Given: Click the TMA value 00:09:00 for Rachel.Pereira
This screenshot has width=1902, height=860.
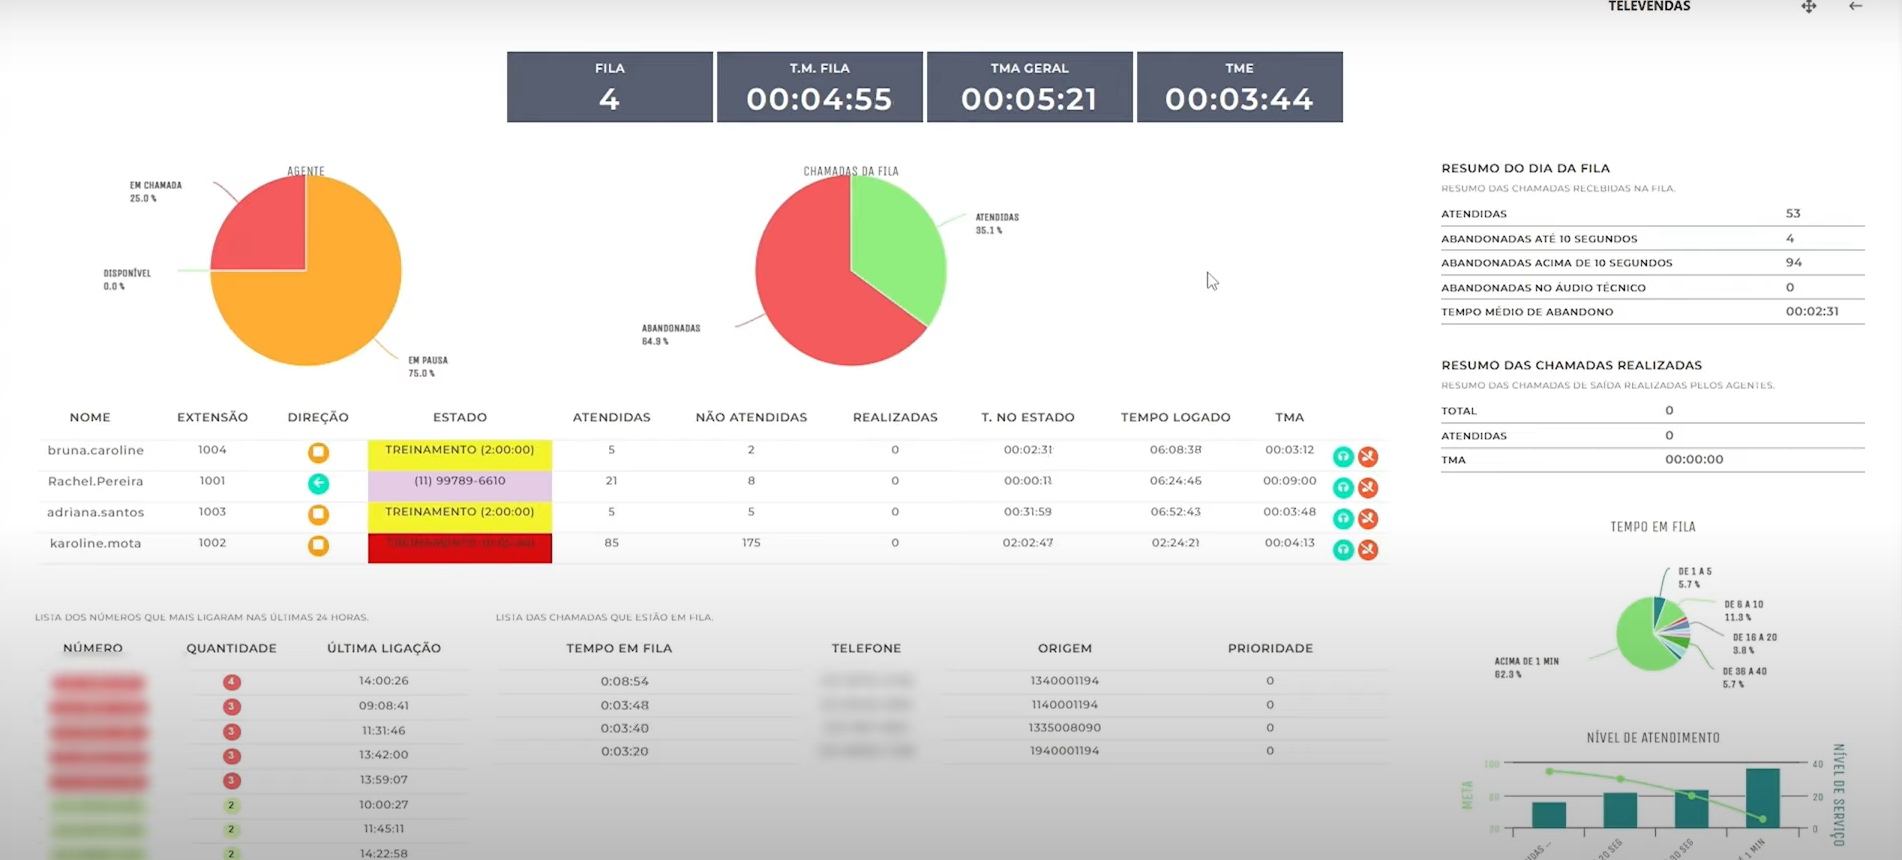Looking at the screenshot, I should point(1289,481).
